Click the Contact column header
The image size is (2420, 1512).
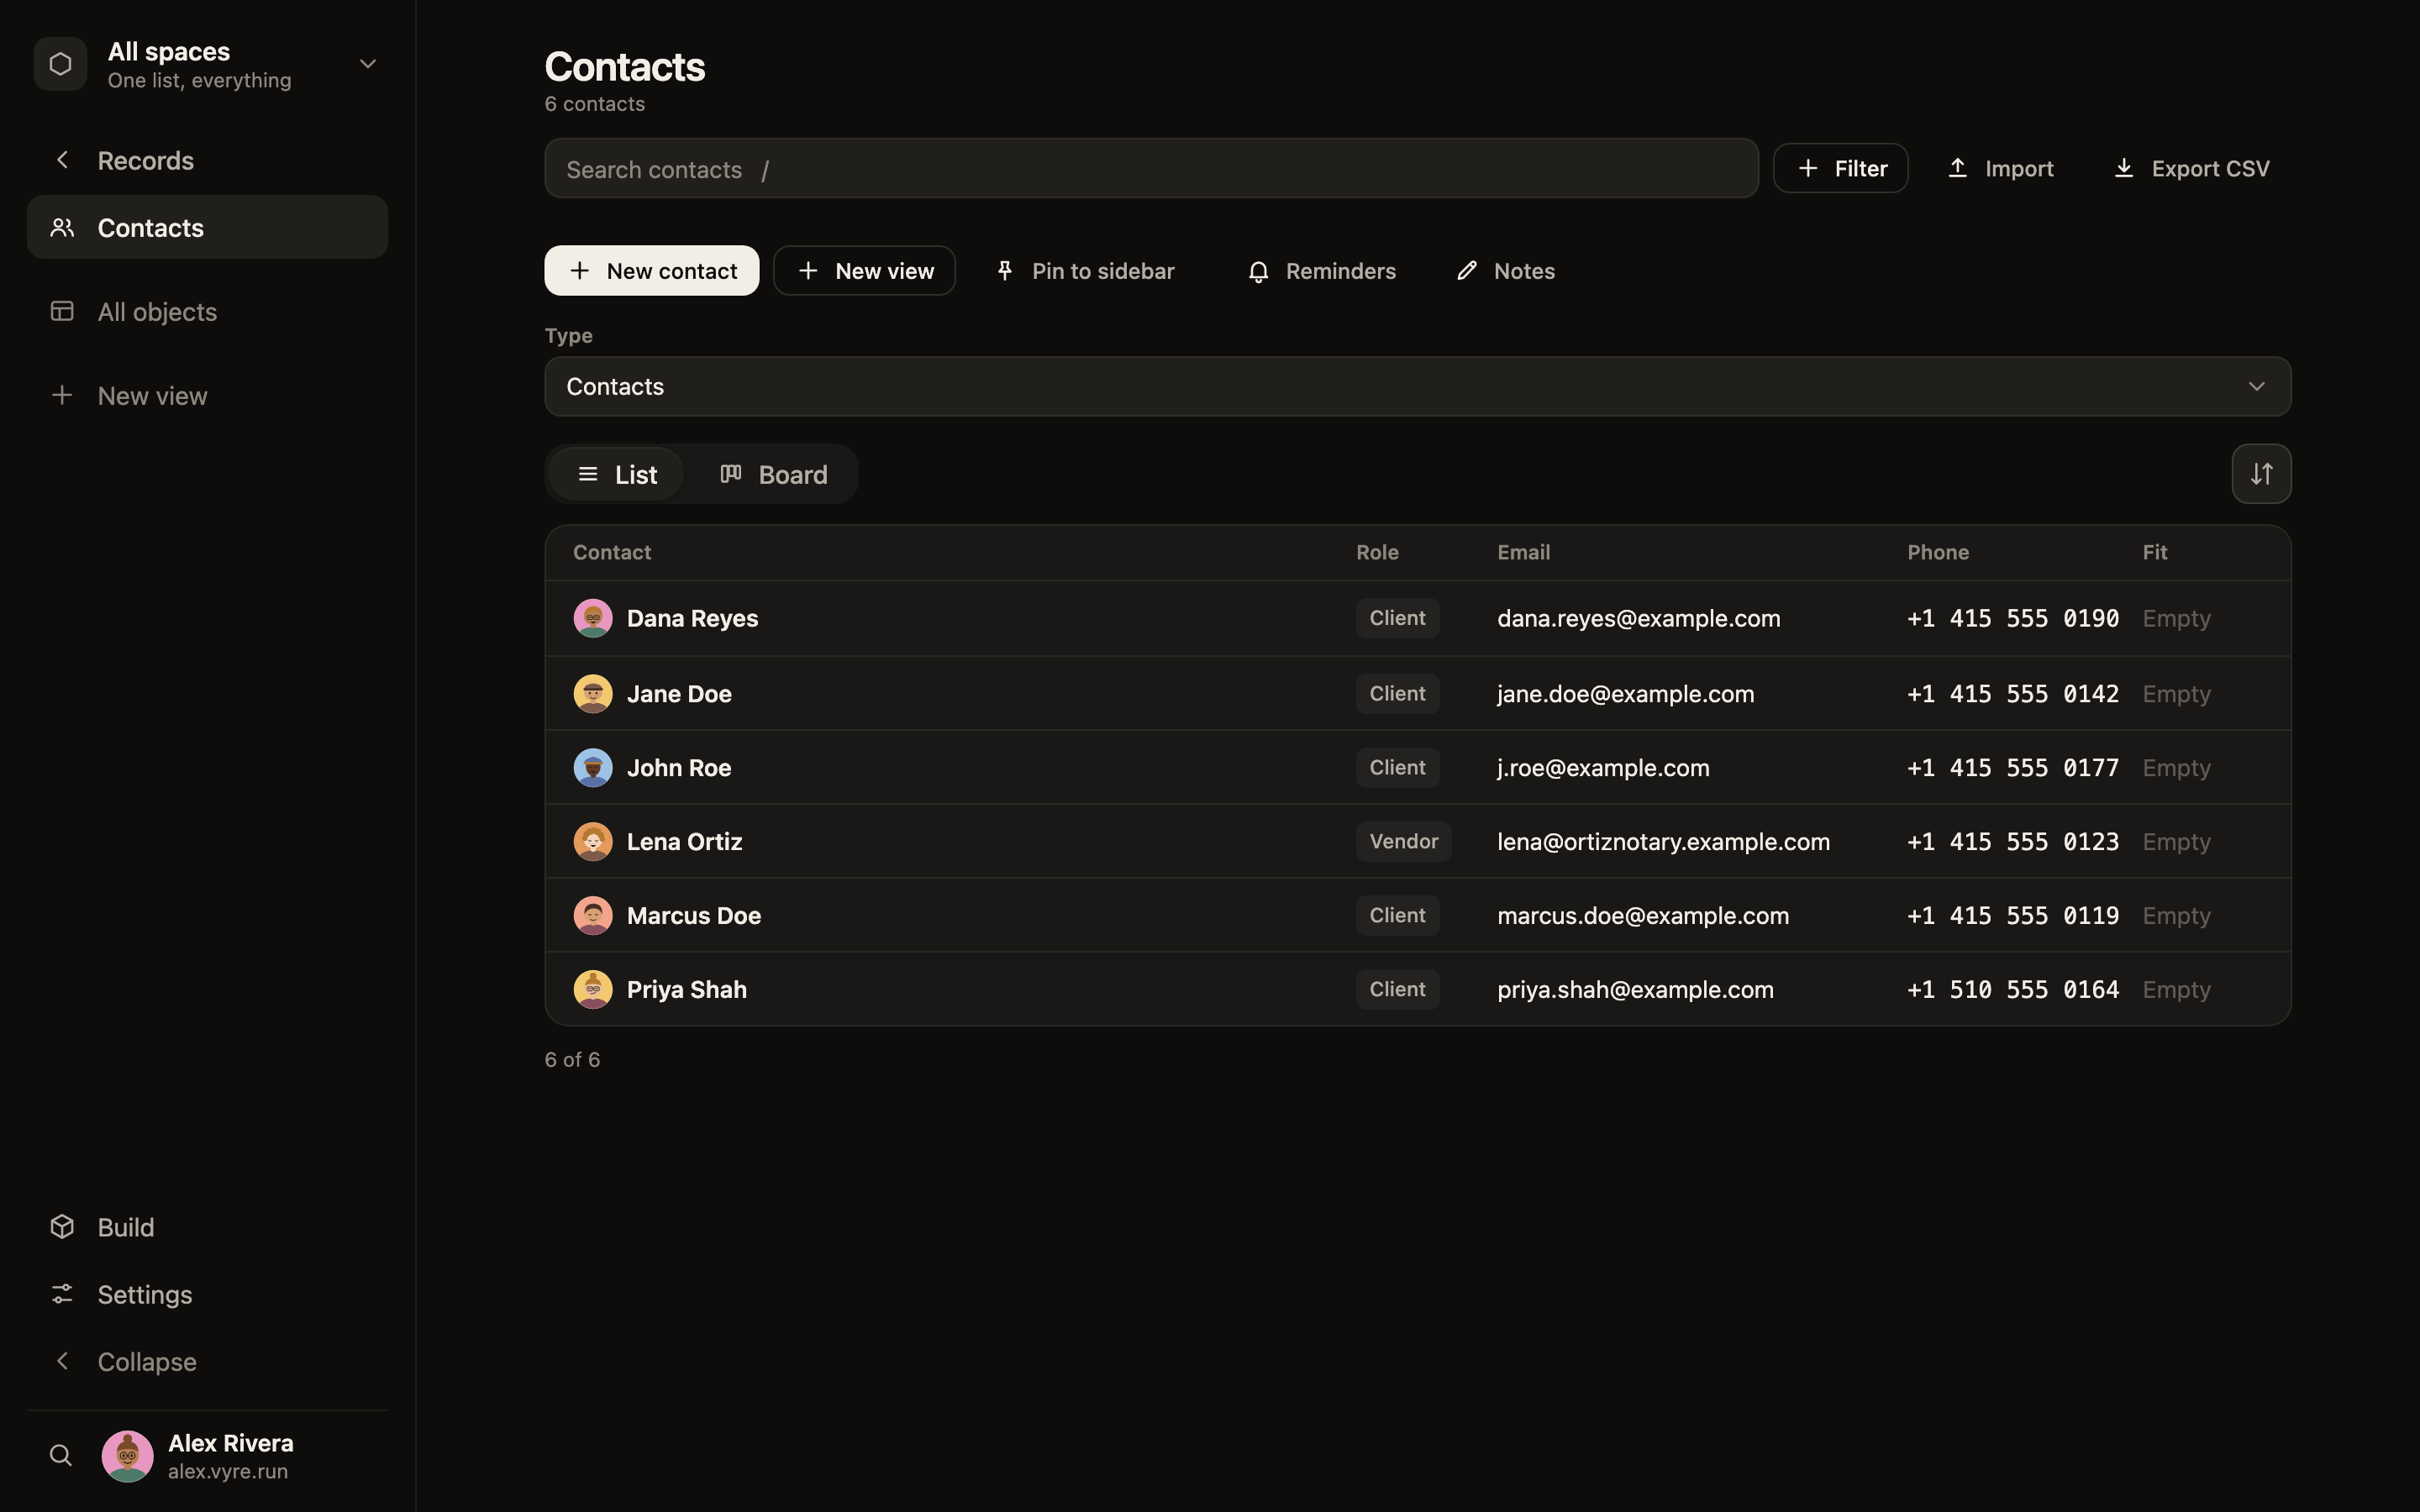612,553
